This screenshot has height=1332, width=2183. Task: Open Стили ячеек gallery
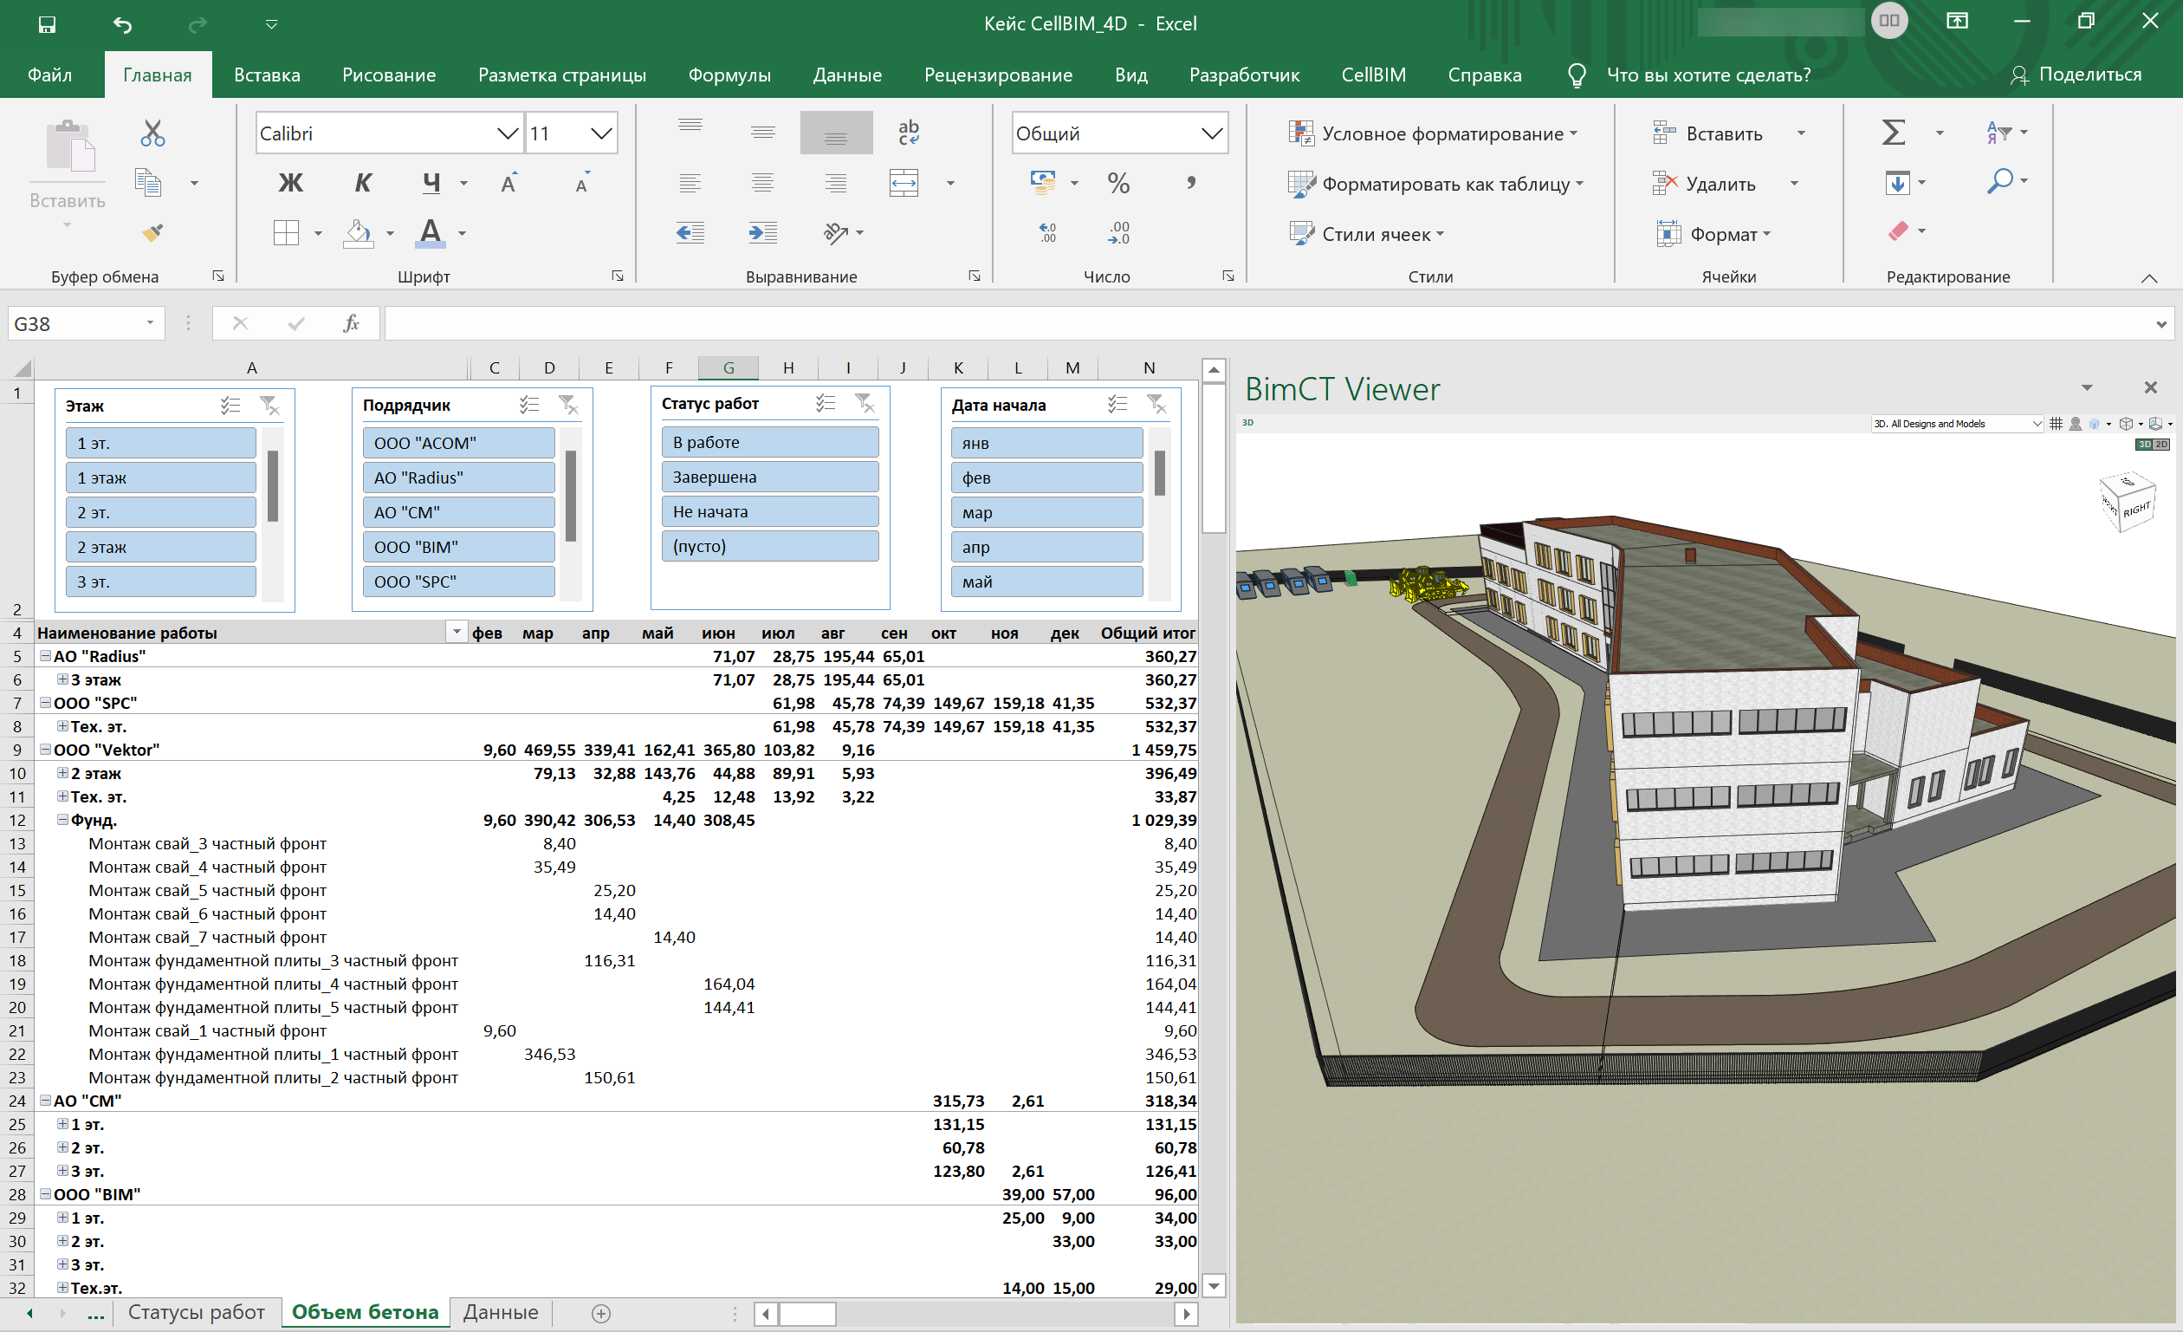(1366, 233)
